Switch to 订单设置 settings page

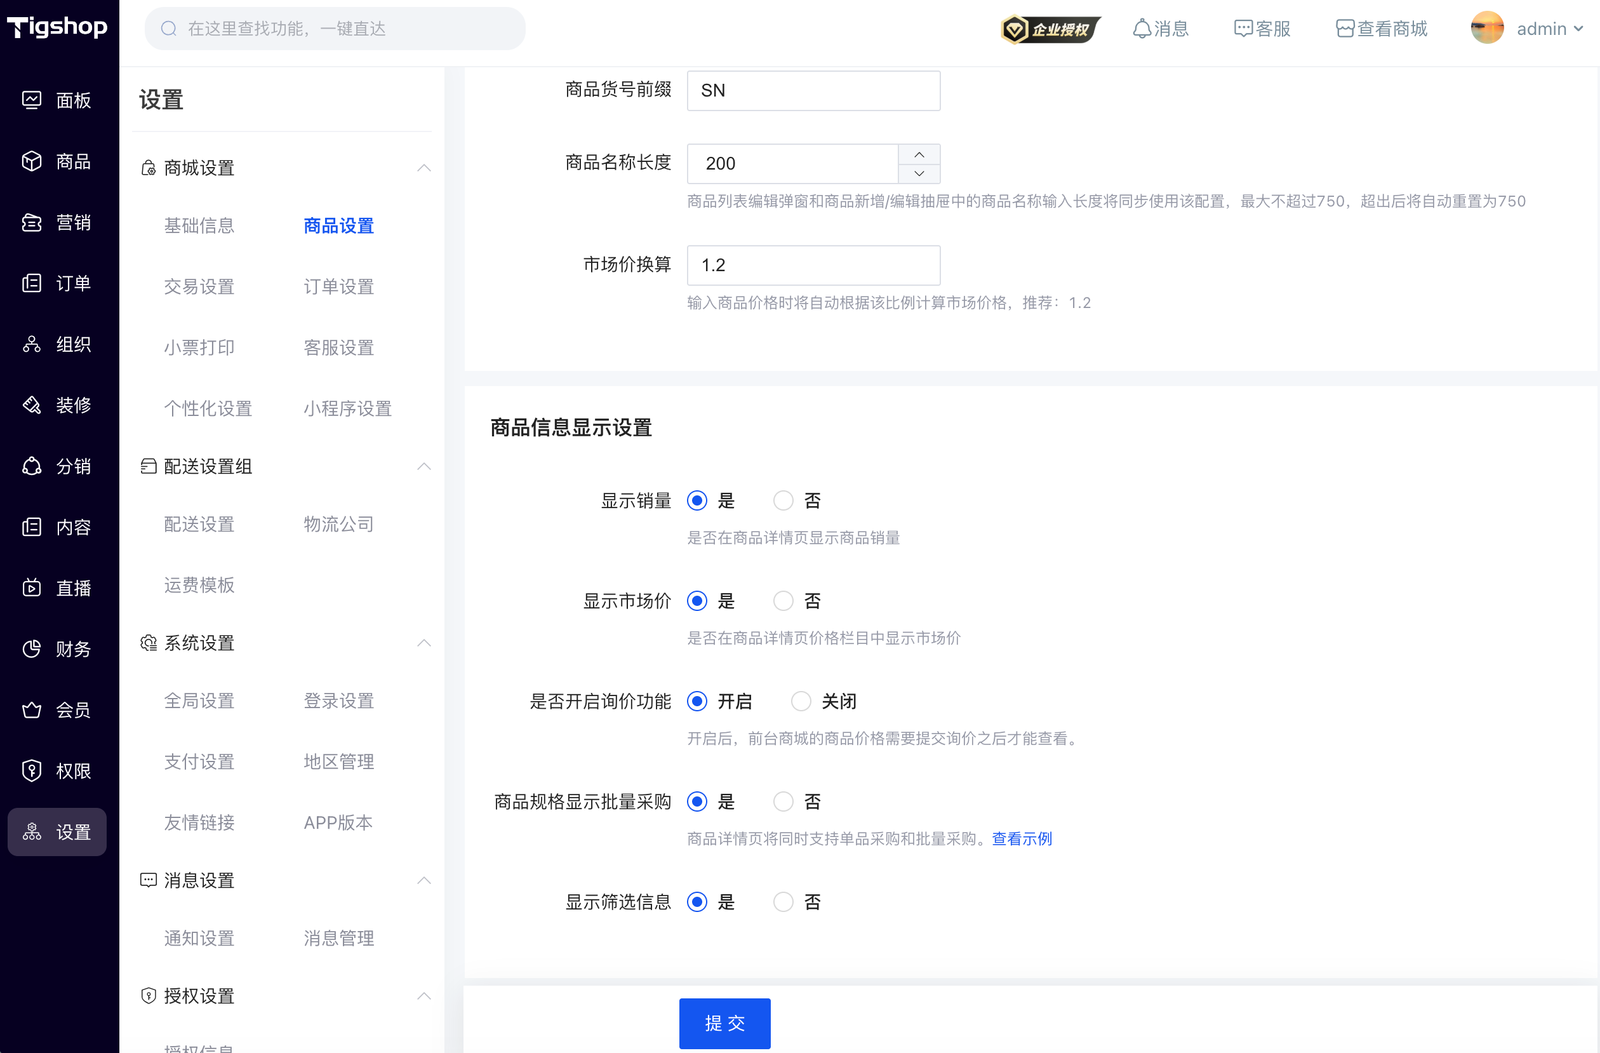pyautogui.click(x=338, y=287)
